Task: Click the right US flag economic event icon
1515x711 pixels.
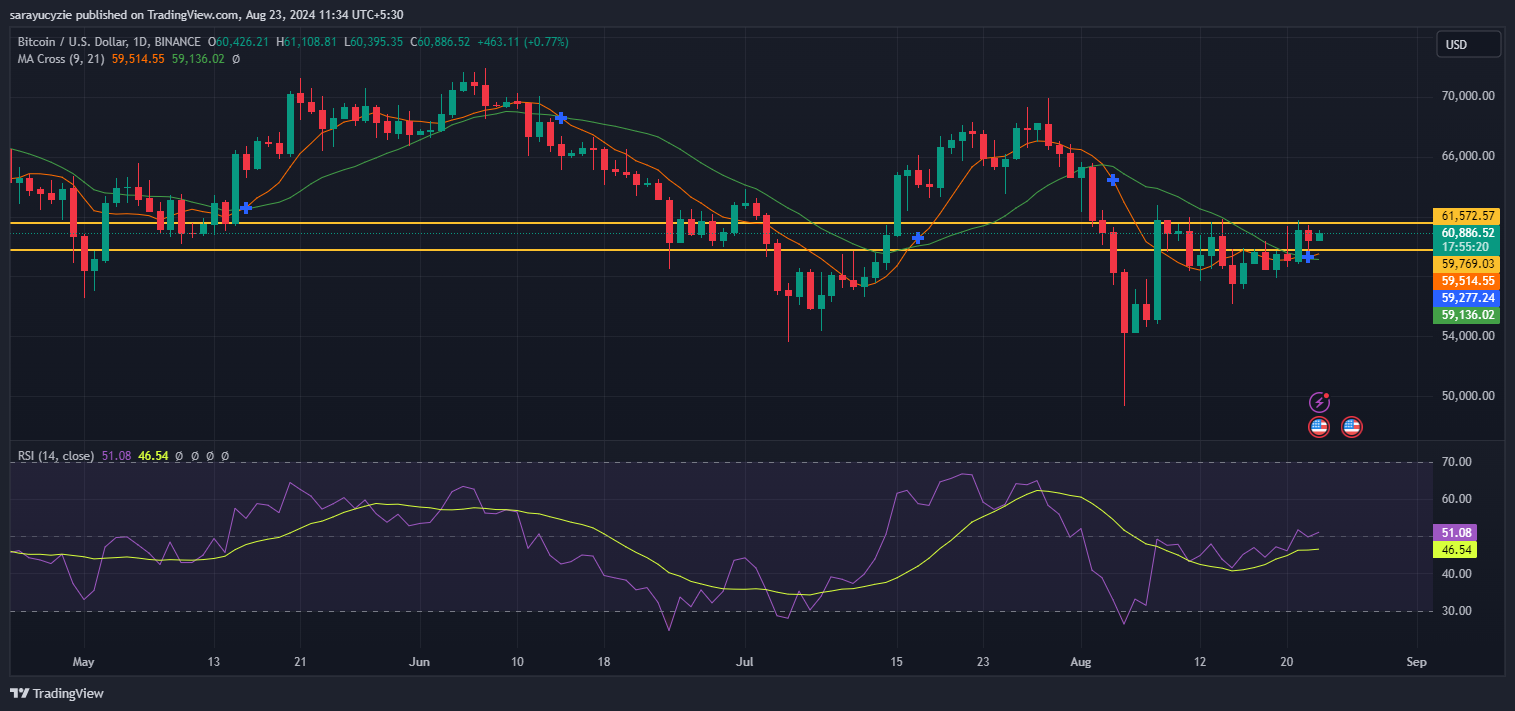Action: click(1352, 426)
